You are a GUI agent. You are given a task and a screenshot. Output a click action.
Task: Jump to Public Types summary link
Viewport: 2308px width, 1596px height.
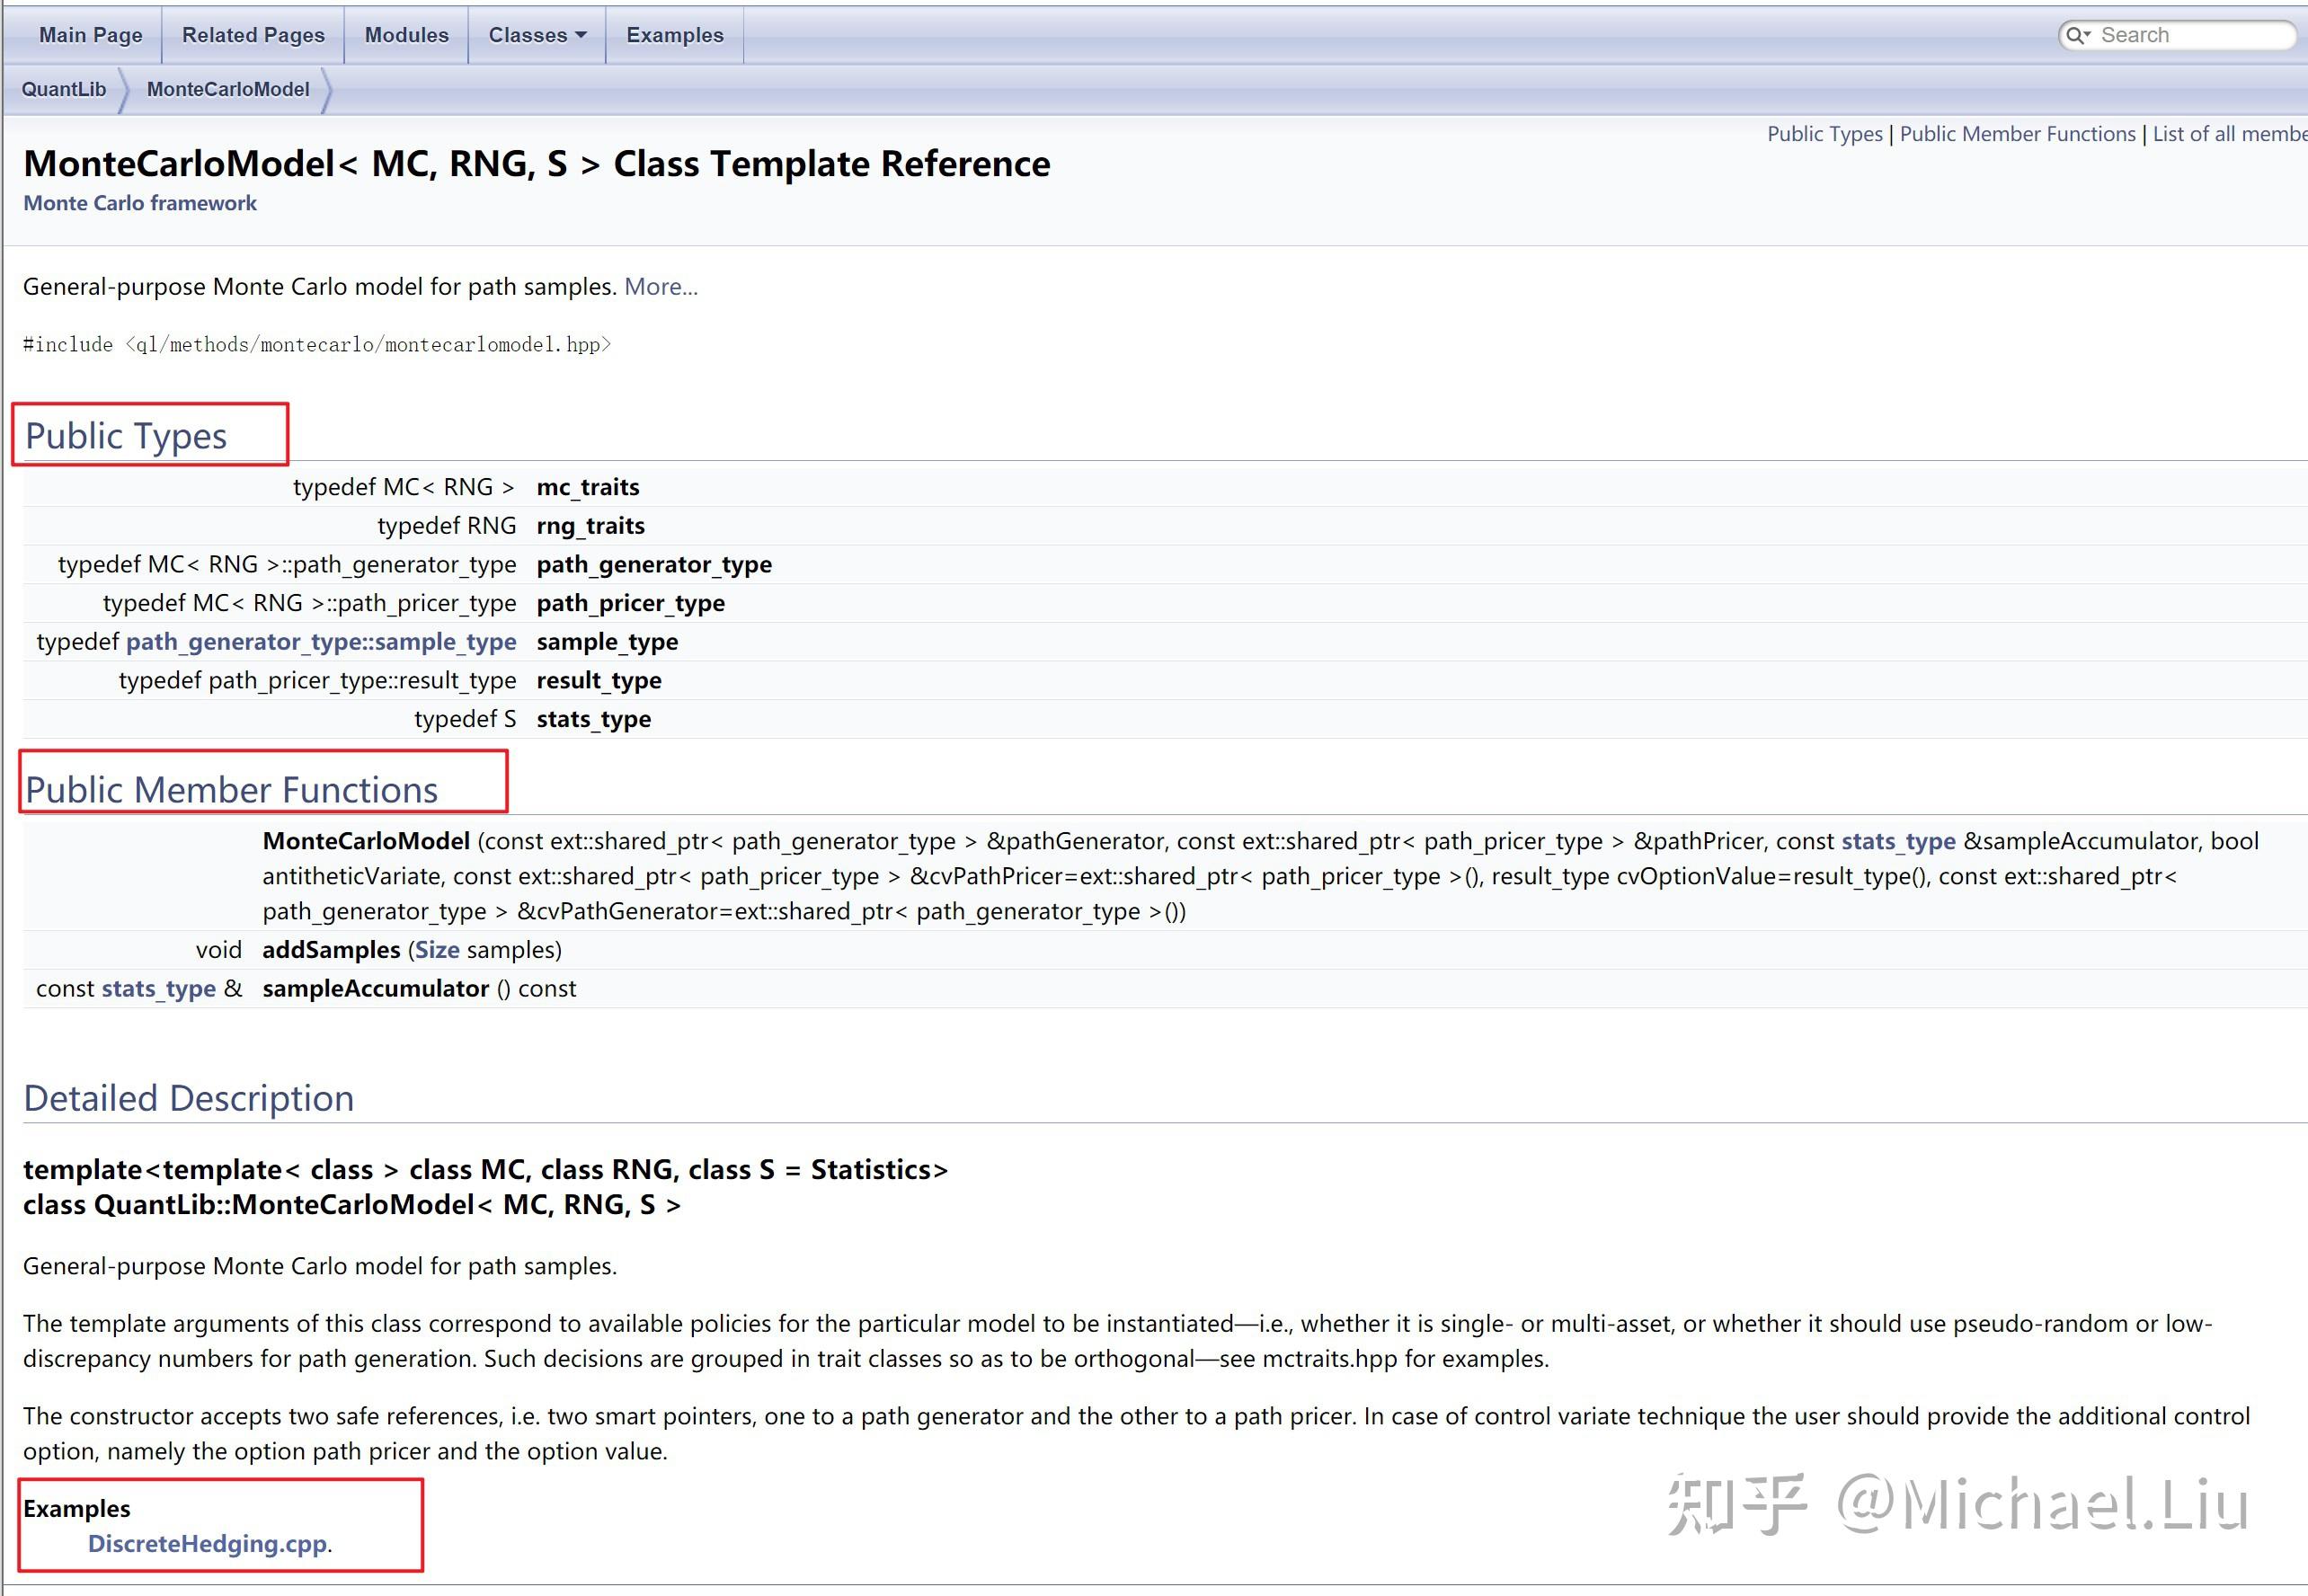pyautogui.click(x=1824, y=134)
